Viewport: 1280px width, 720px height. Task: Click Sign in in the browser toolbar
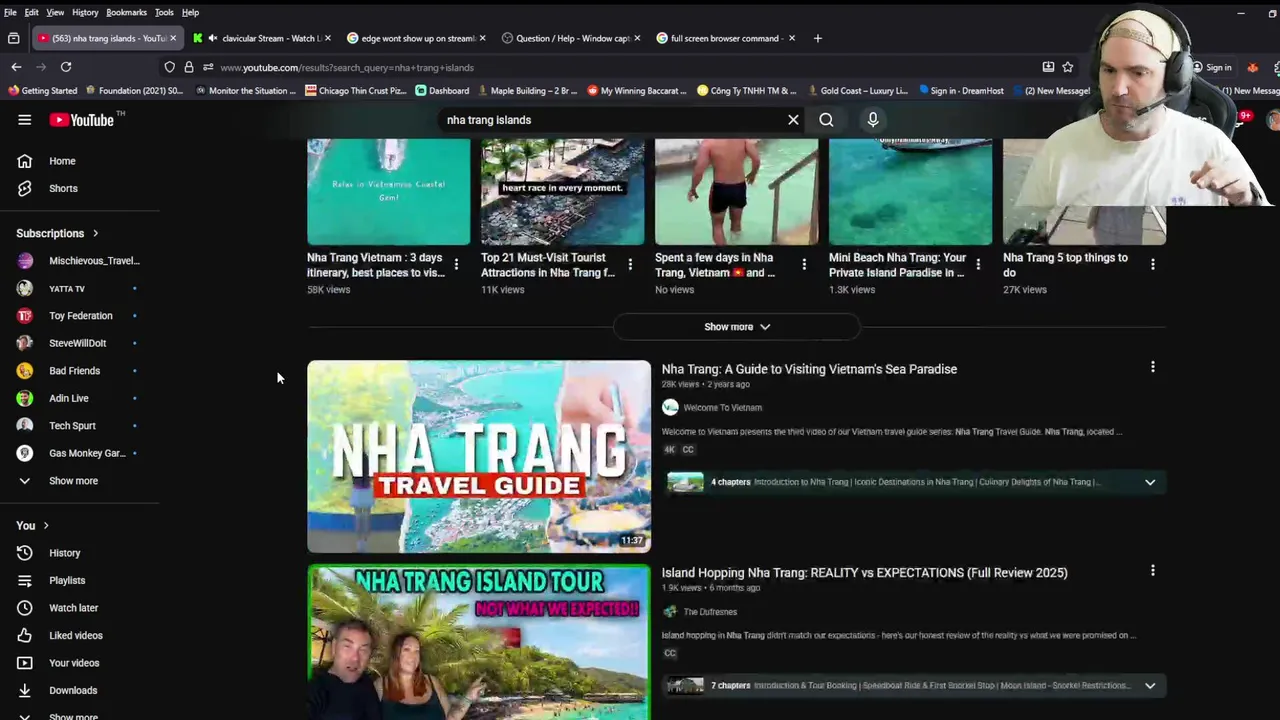click(x=1211, y=67)
